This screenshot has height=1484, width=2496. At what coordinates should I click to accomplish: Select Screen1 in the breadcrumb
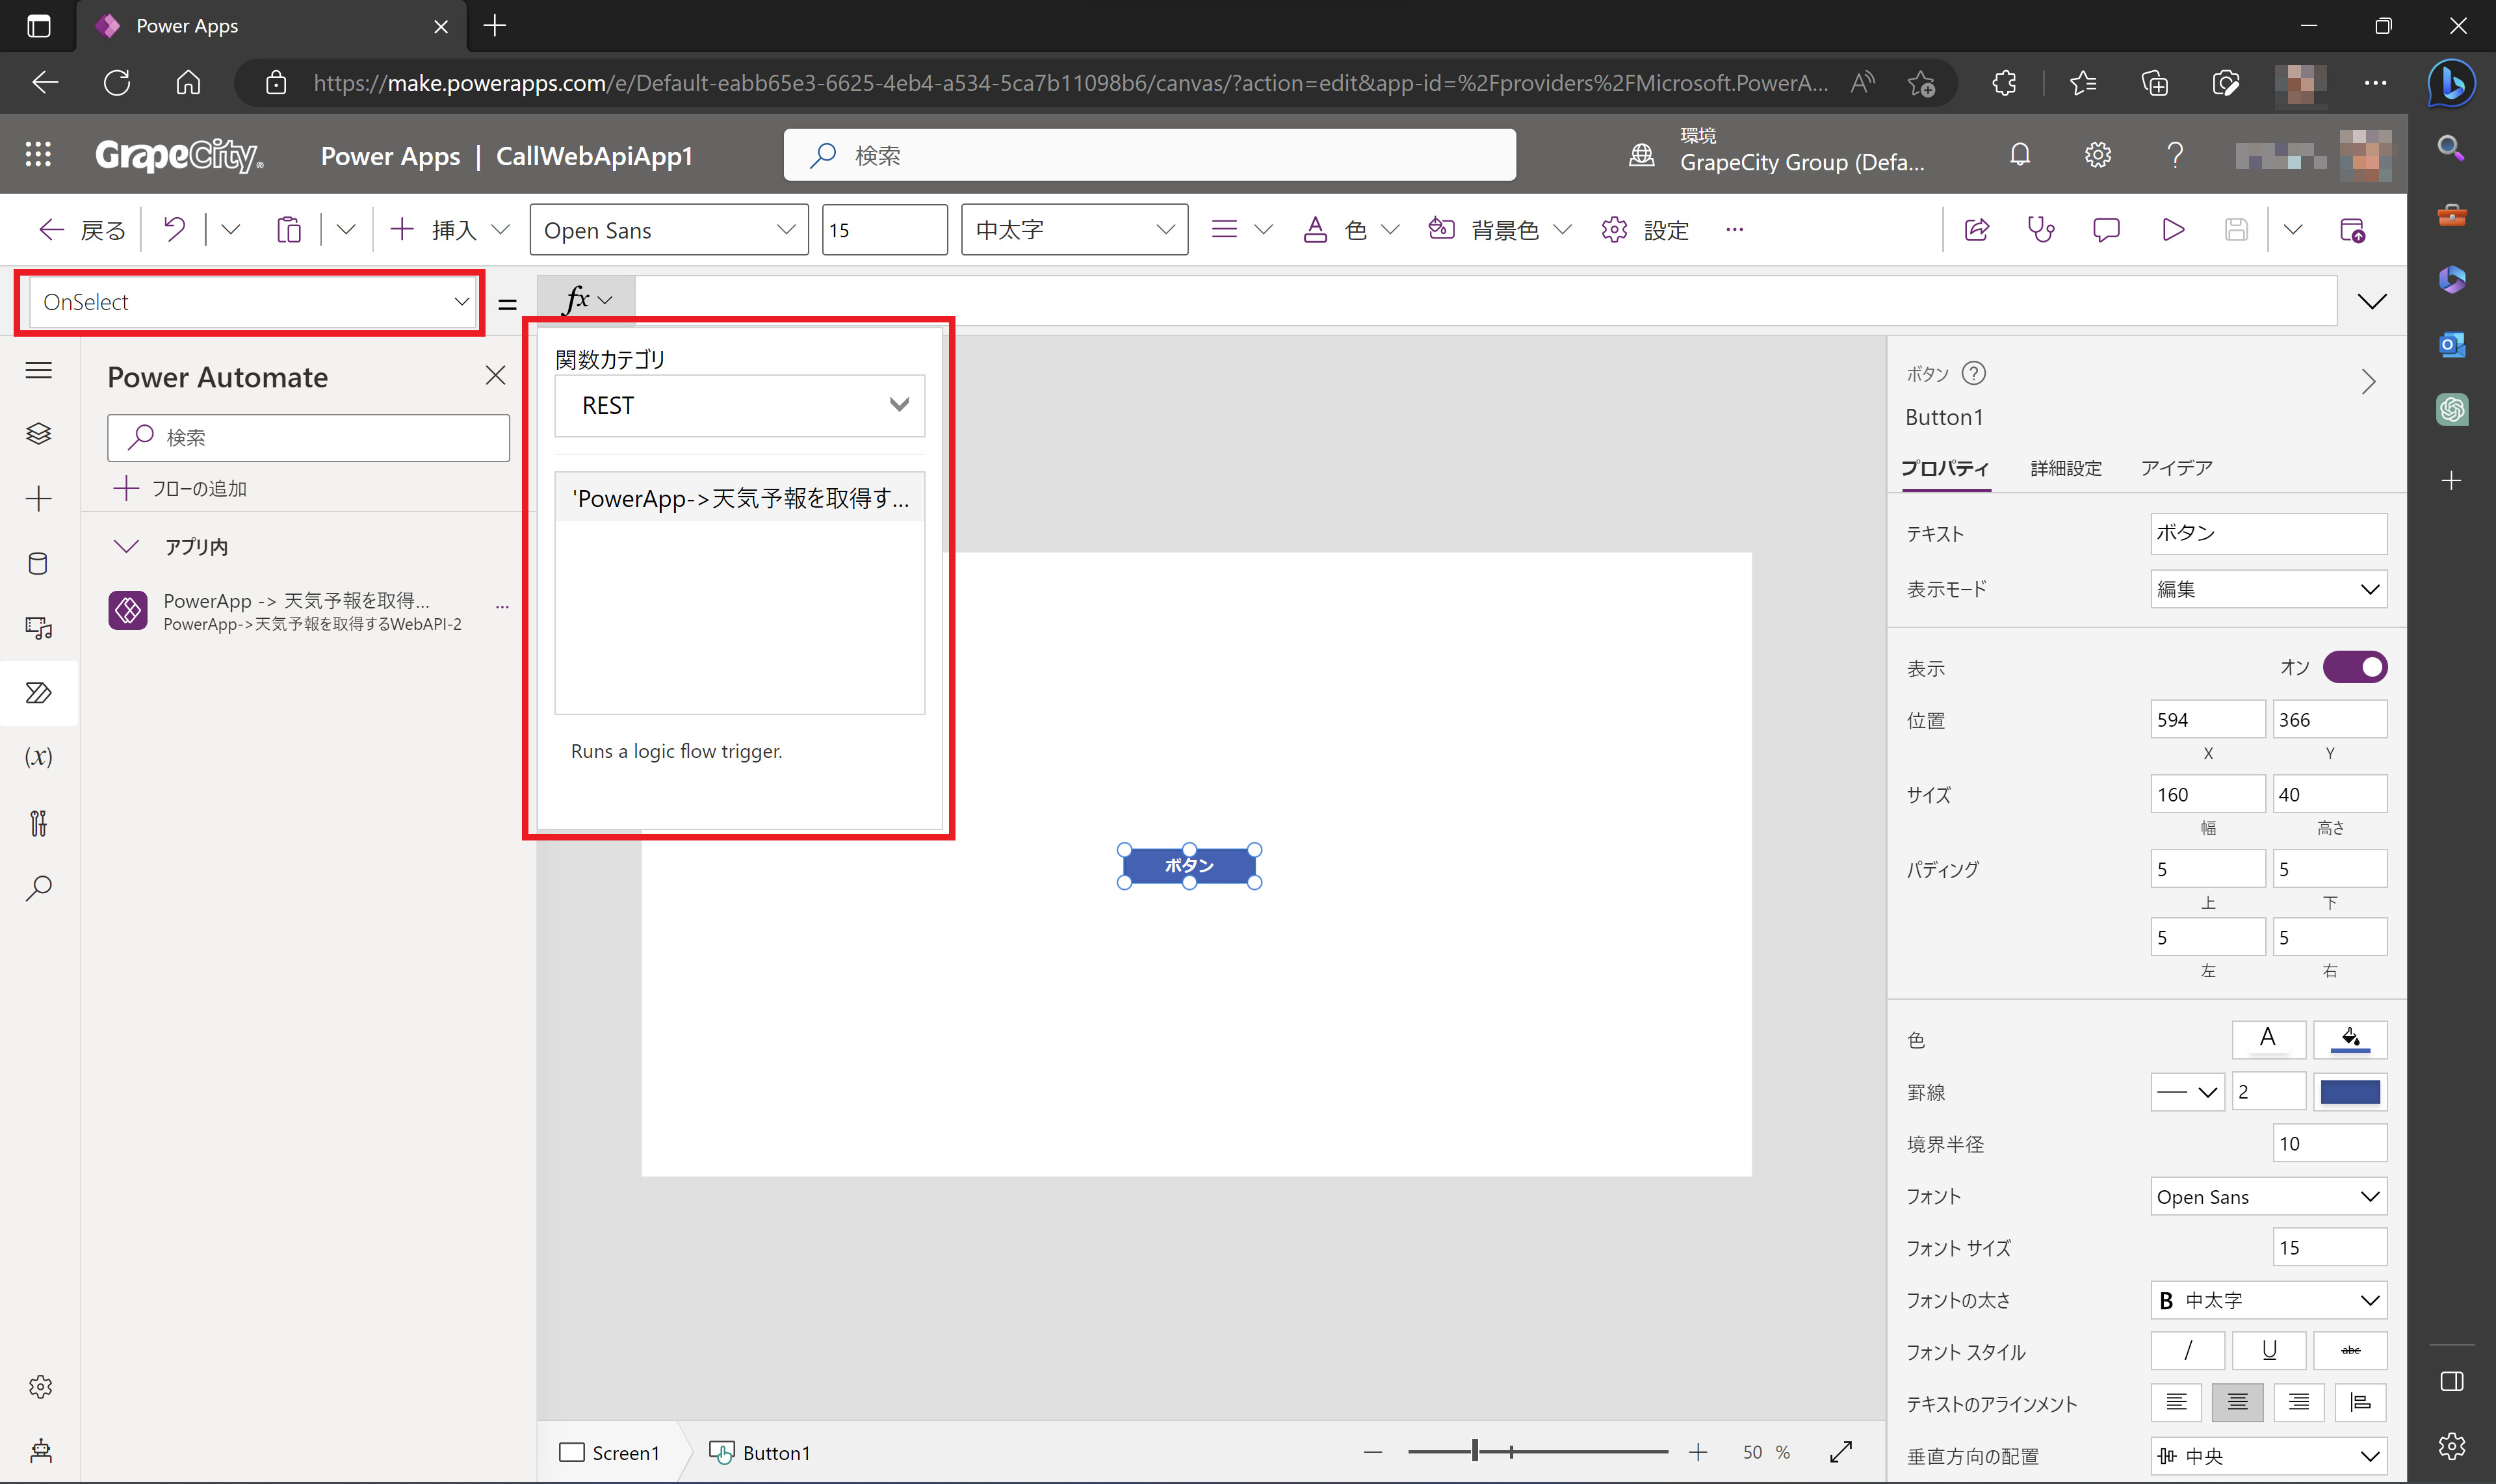[x=609, y=1452]
